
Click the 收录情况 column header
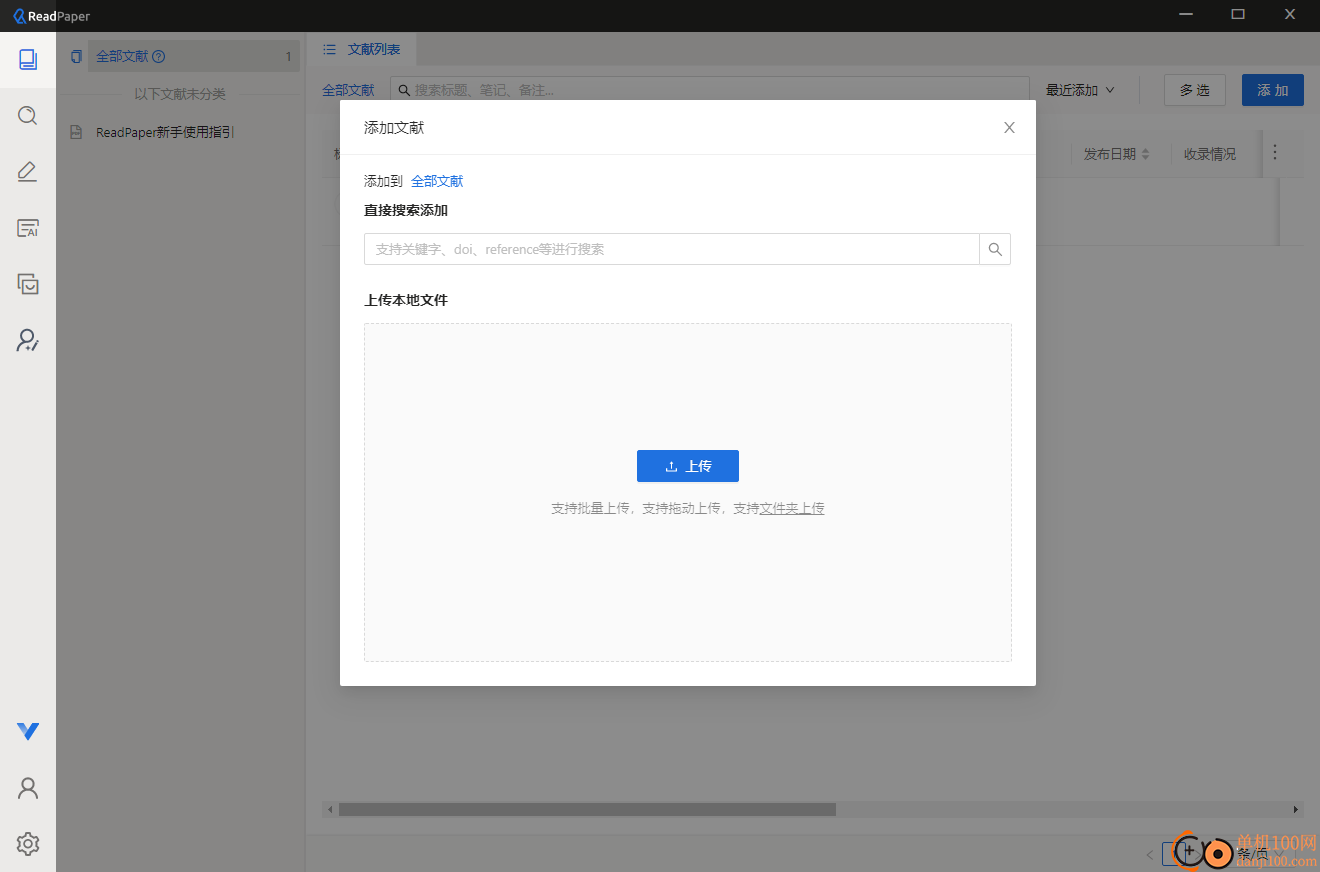coord(1210,154)
